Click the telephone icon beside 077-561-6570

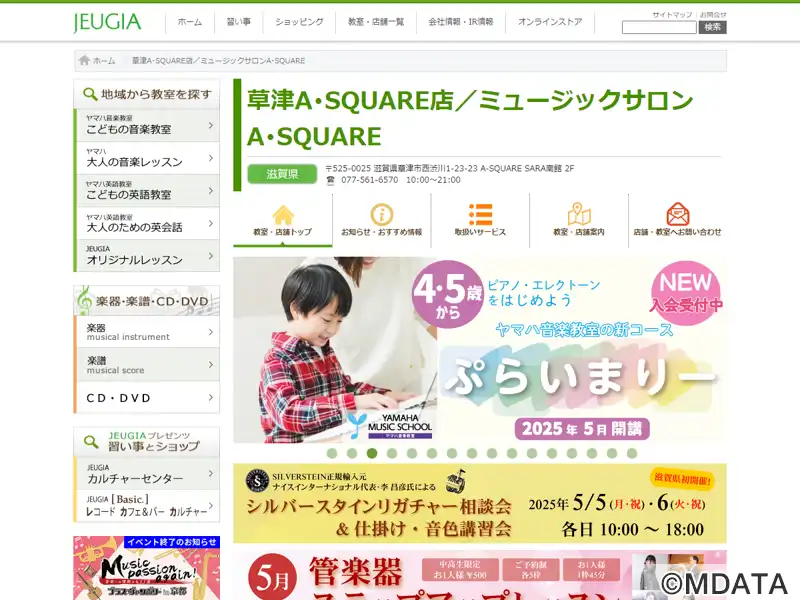(331, 180)
